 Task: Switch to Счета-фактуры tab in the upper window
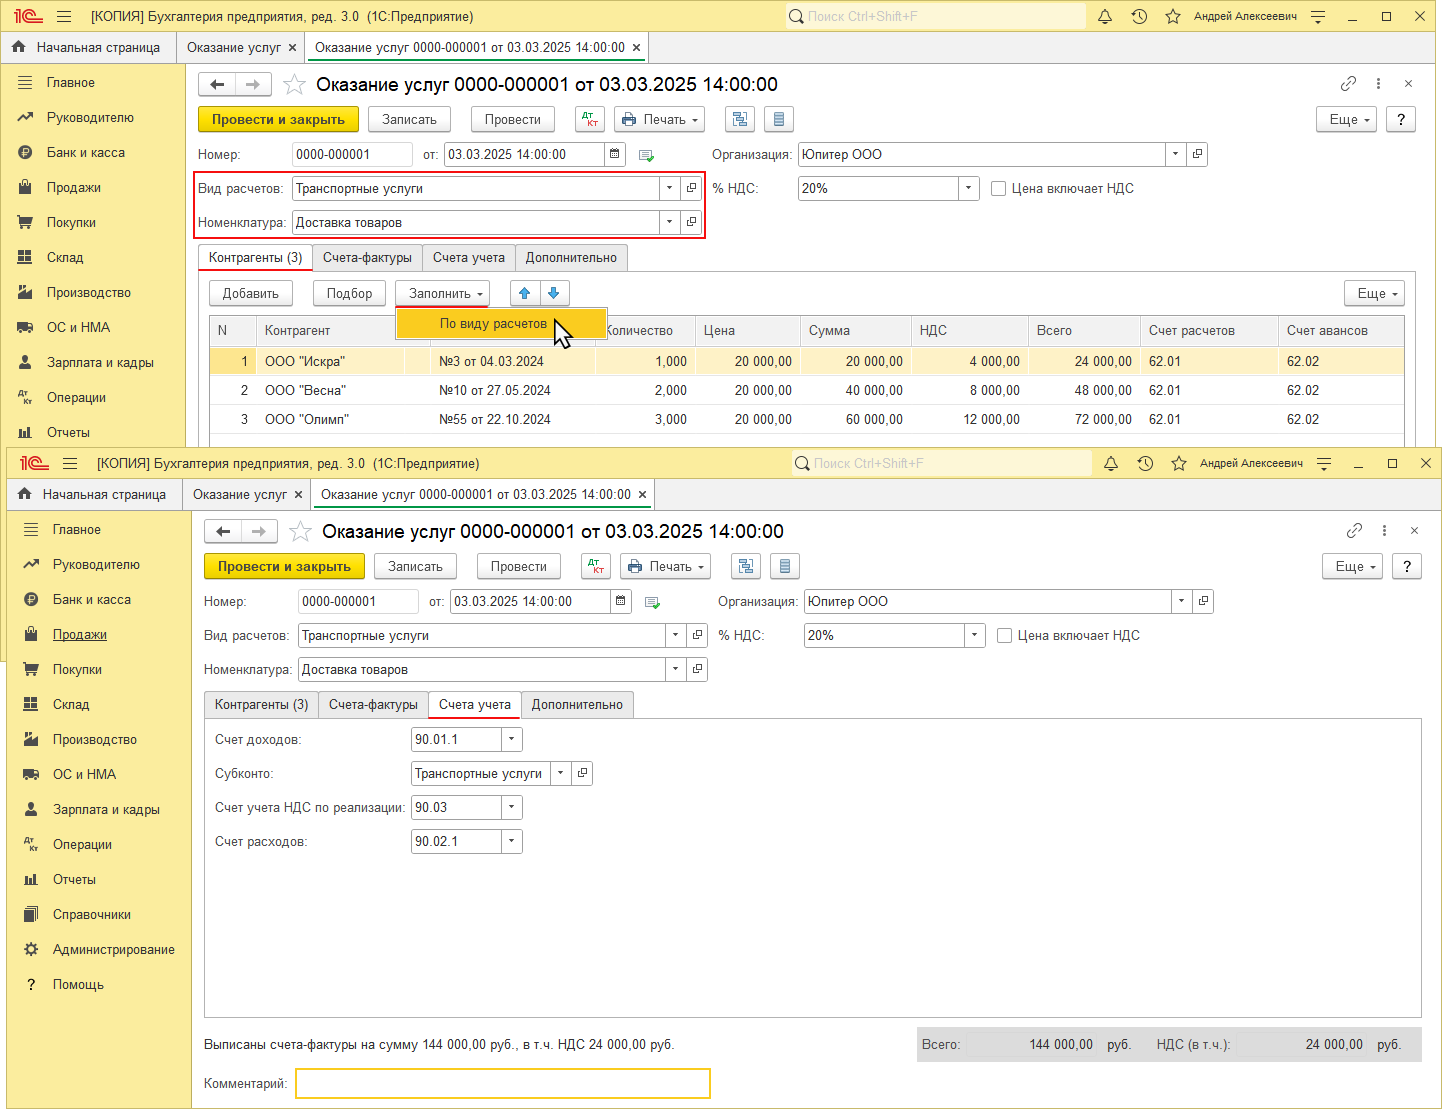click(x=367, y=257)
